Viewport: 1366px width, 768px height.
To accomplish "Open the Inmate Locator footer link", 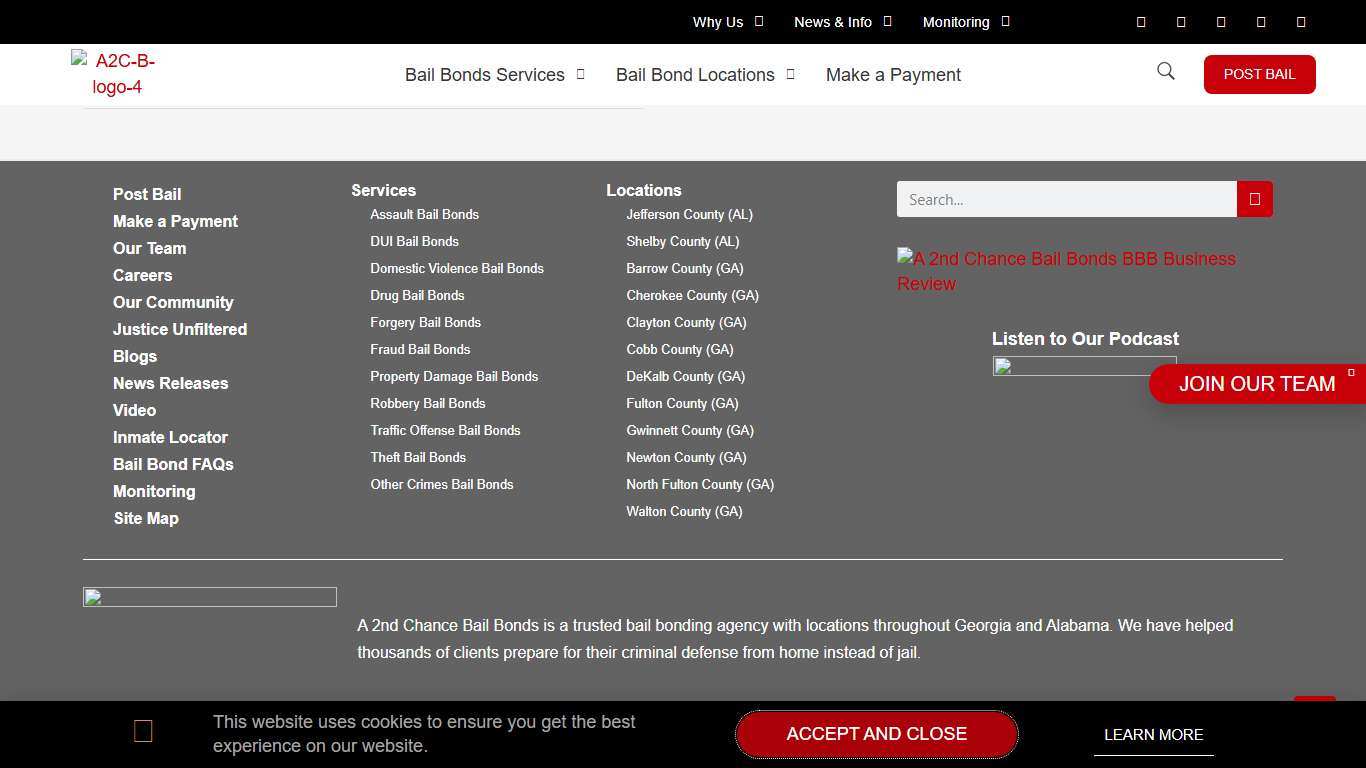I will coord(170,437).
